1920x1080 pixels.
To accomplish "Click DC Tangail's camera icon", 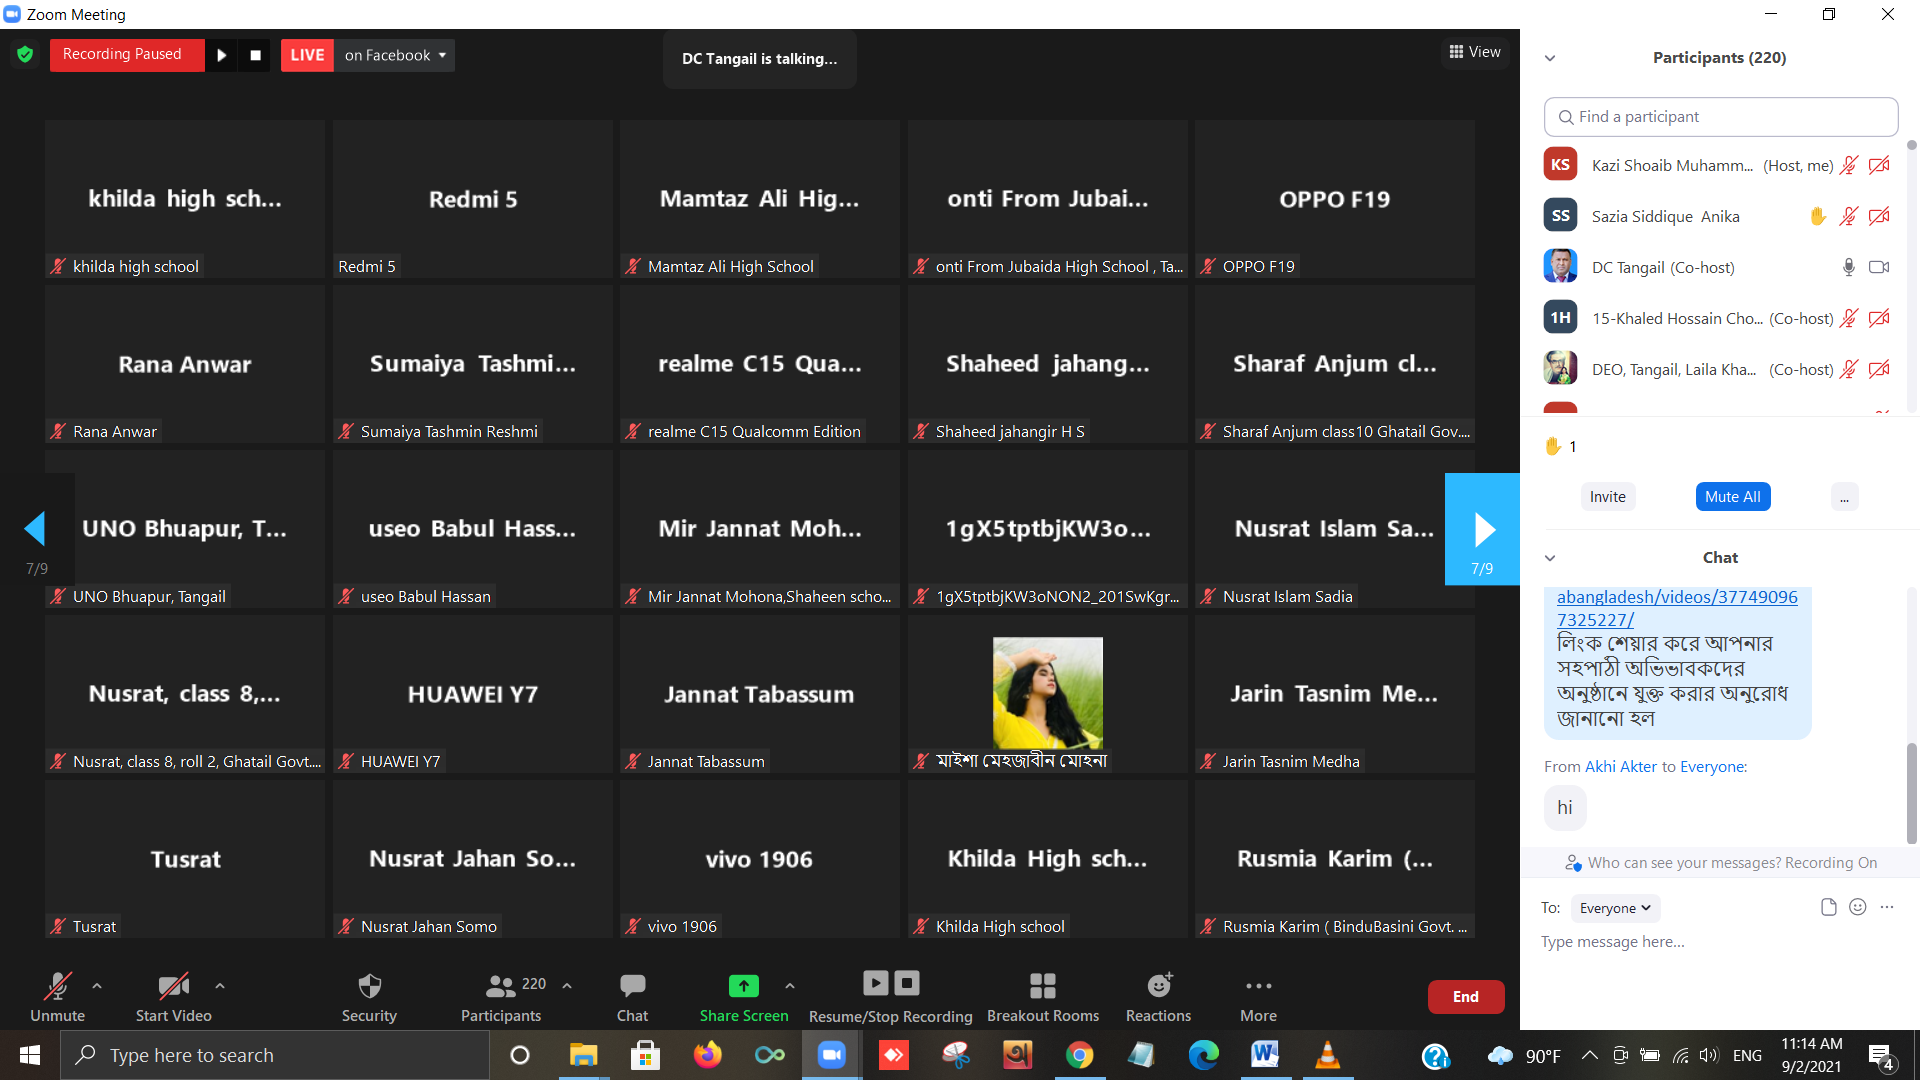I will (x=1879, y=267).
